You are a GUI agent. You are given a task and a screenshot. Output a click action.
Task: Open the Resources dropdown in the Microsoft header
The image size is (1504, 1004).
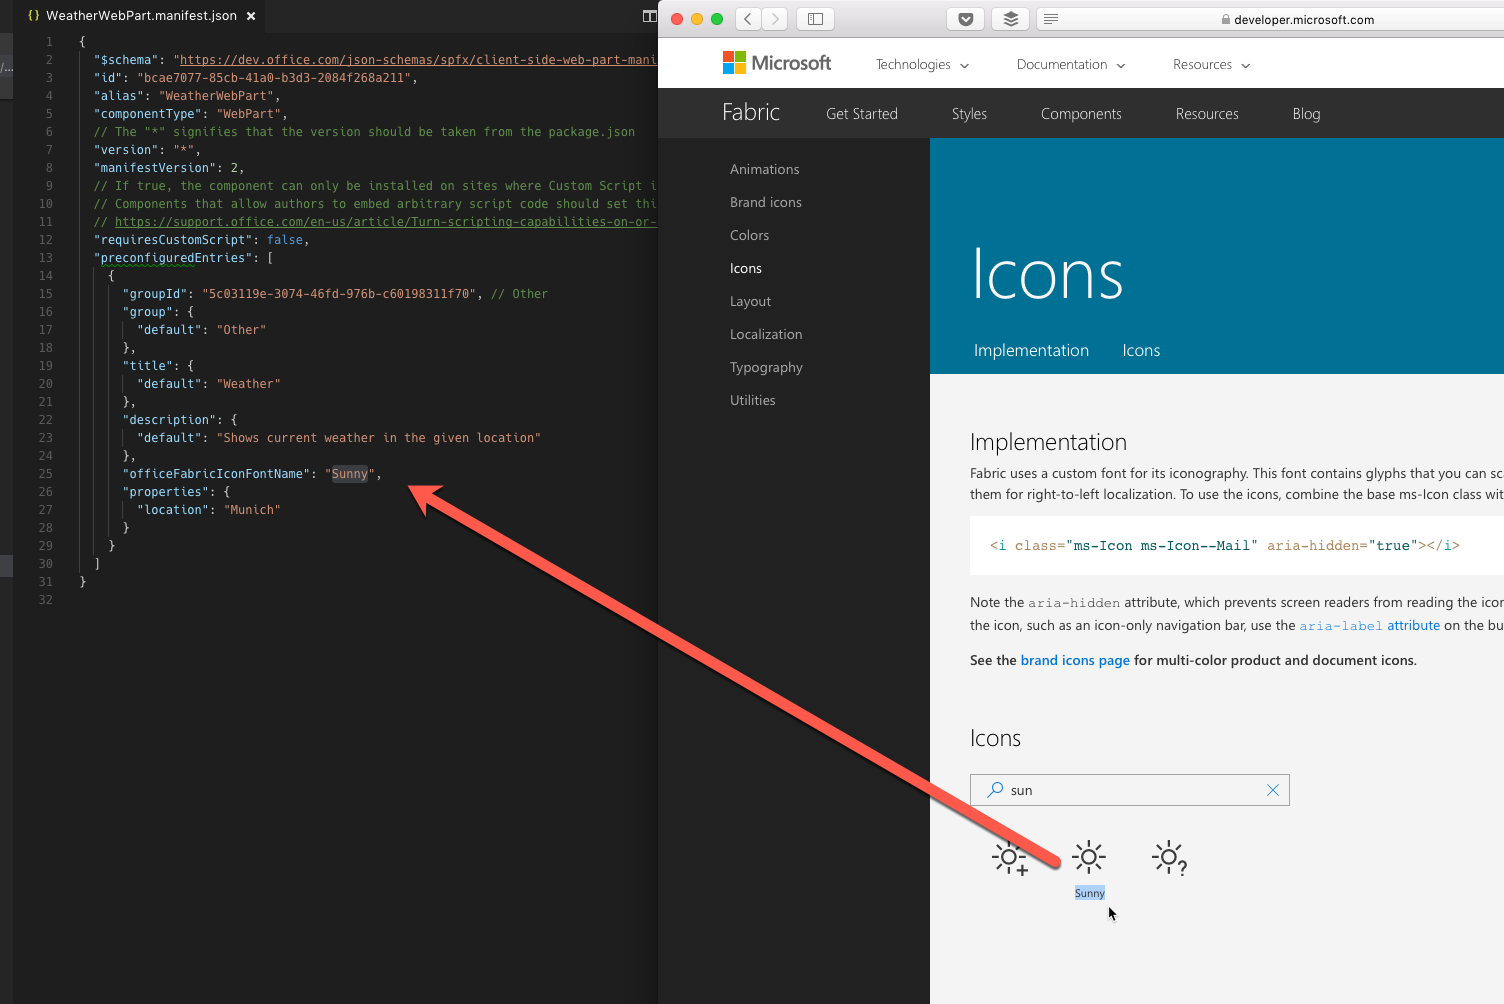tap(1210, 64)
